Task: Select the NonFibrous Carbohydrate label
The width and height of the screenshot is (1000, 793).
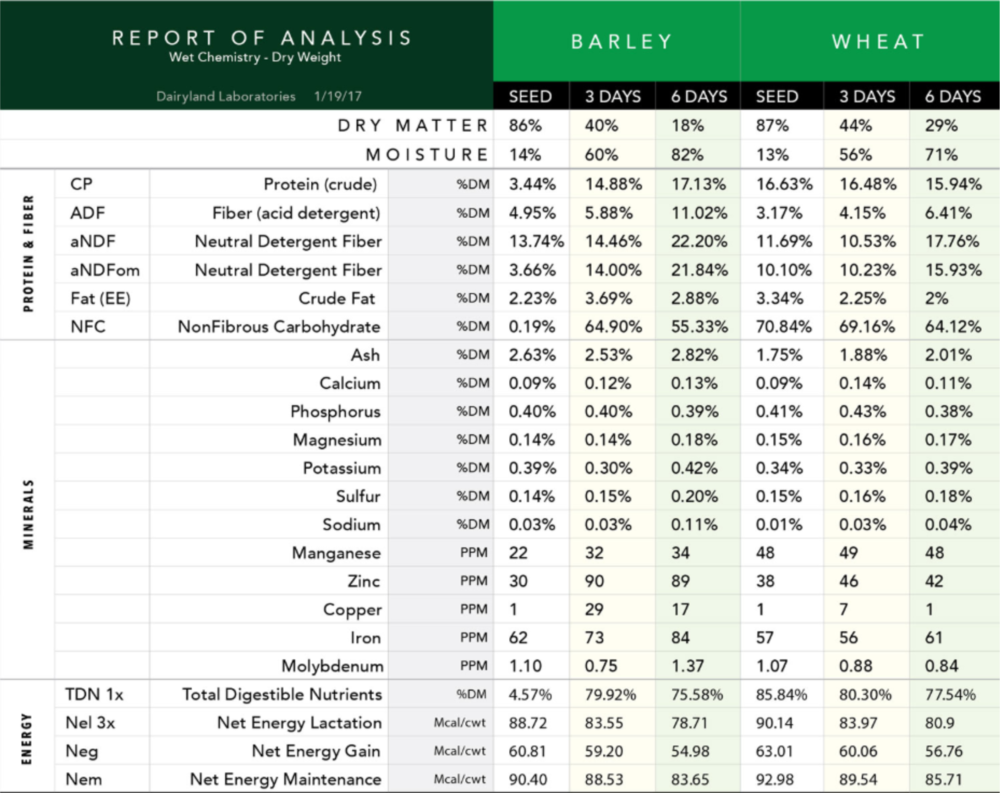Action: point(279,326)
